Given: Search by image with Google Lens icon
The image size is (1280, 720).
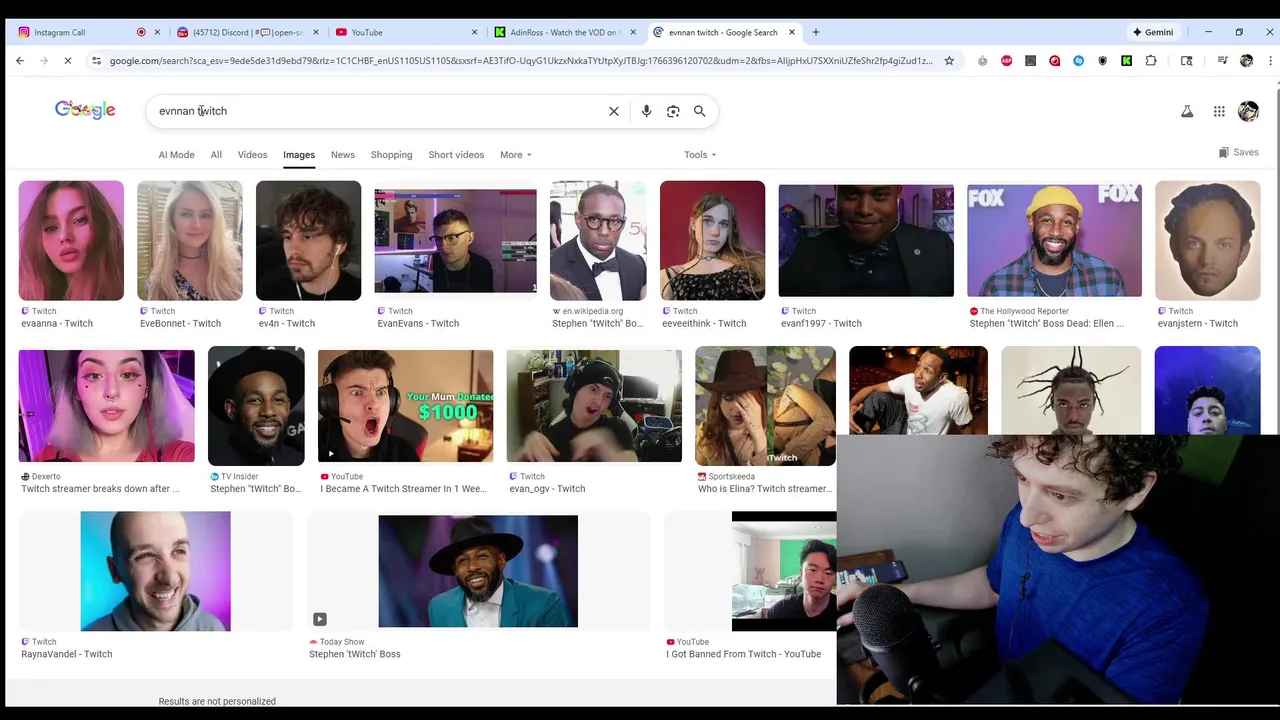Looking at the screenshot, I should tap(673, 111).
